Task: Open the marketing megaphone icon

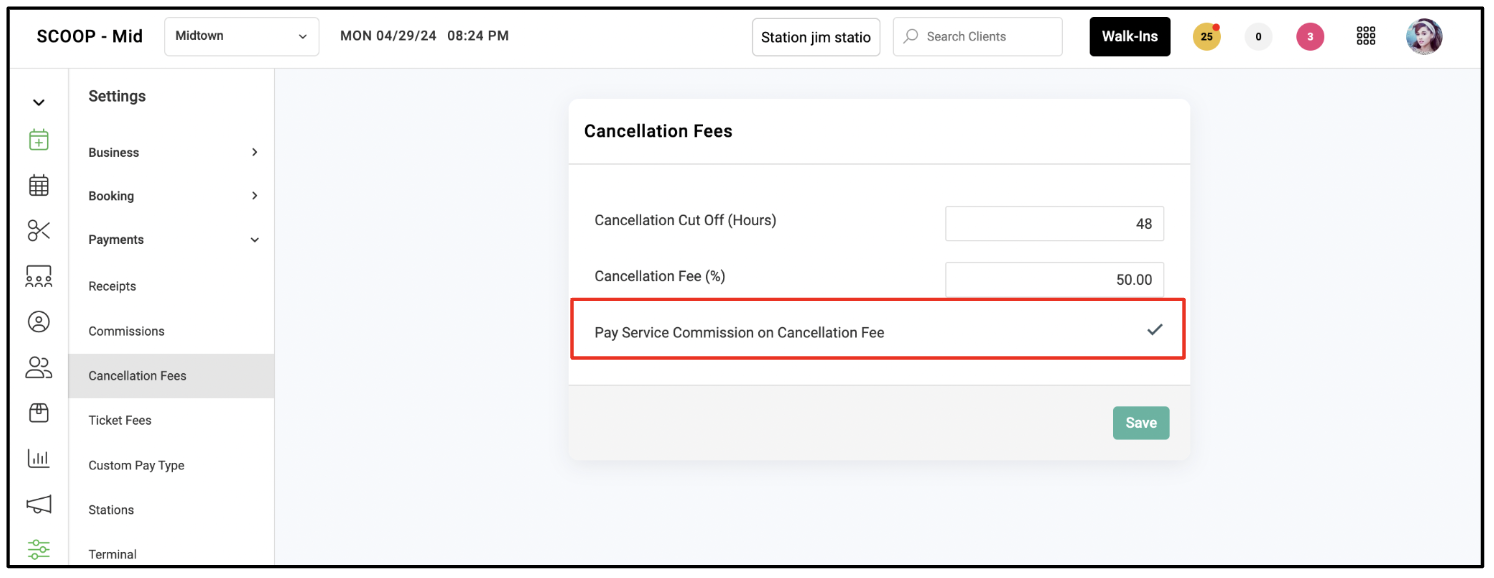Action: 38,504
